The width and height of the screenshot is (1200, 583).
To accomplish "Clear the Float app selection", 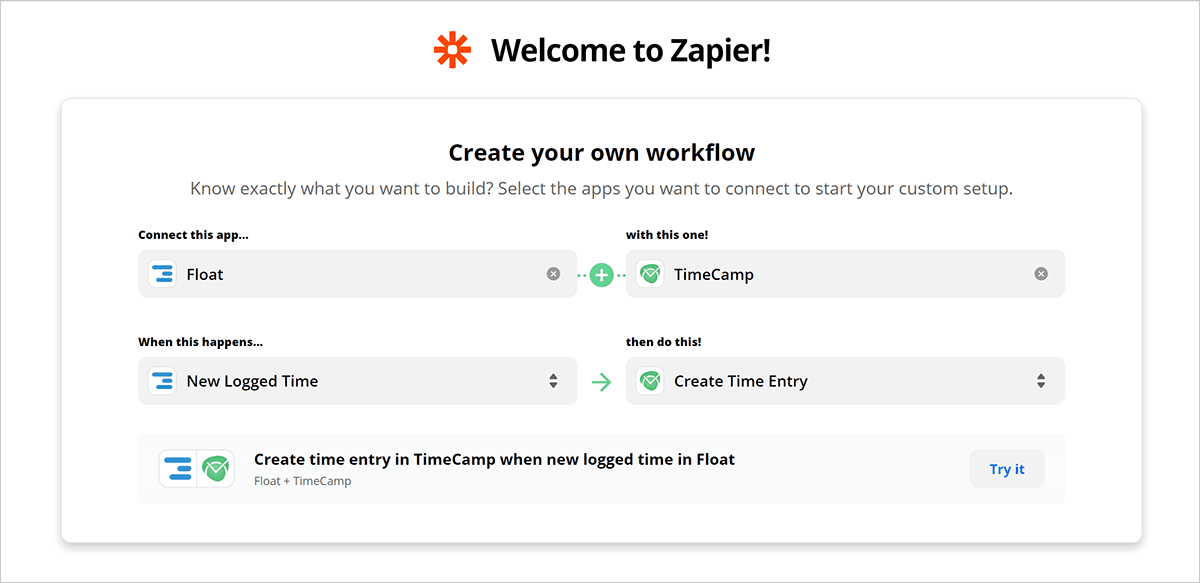I will (553, 274).
